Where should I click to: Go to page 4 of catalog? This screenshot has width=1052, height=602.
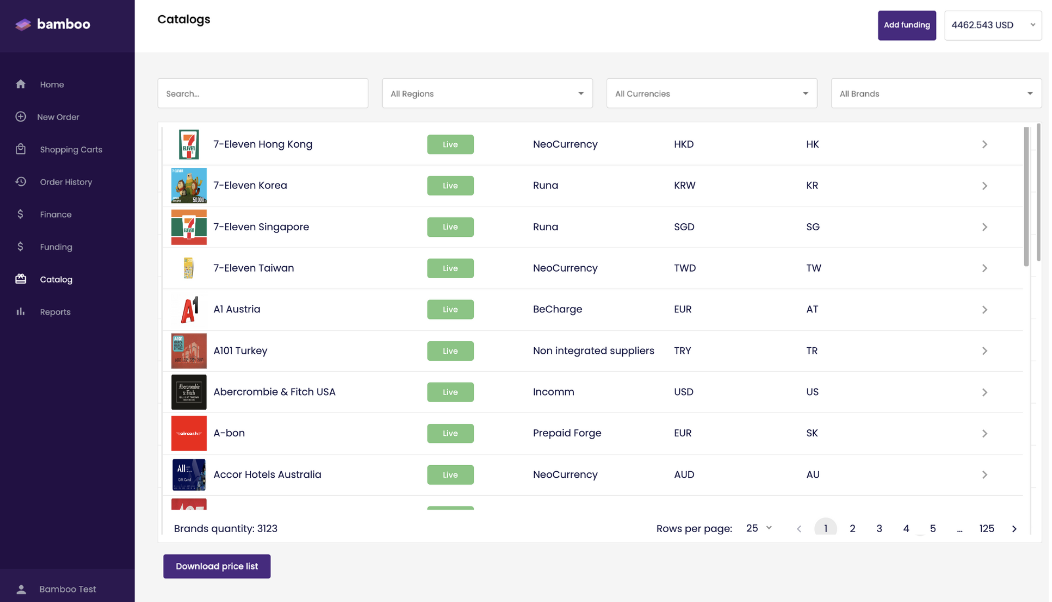(906, 529)
